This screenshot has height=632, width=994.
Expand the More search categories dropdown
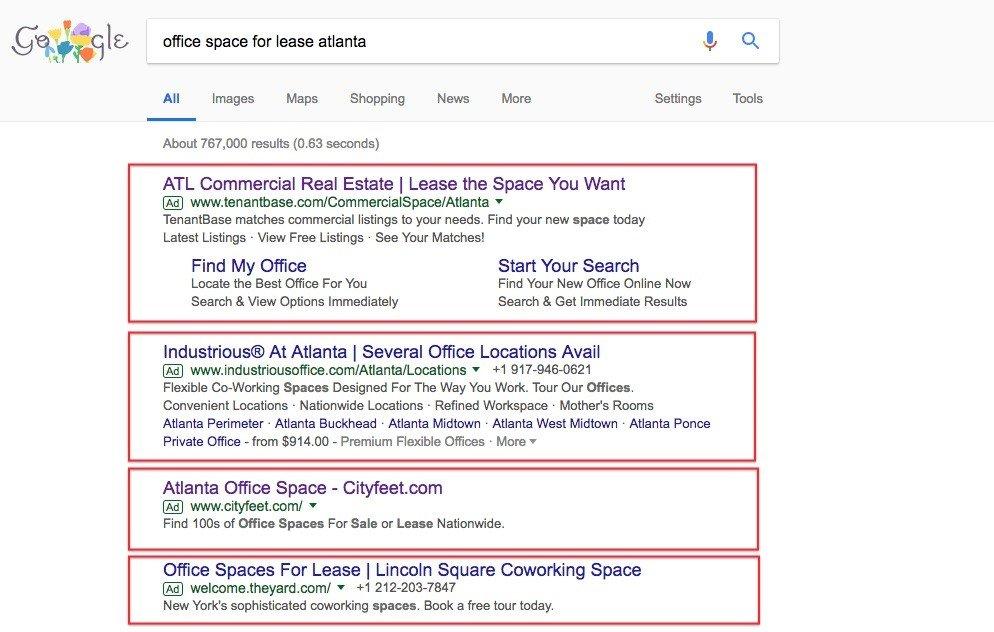515,98
